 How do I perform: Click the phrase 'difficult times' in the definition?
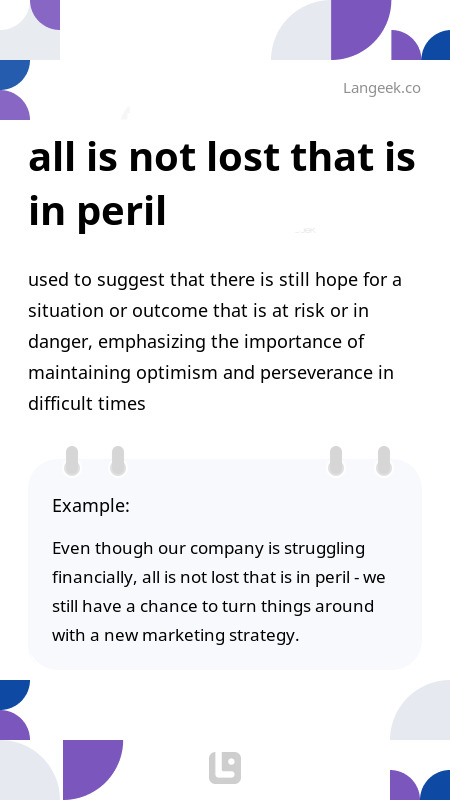pyautogui.click(x=87, y=404)
